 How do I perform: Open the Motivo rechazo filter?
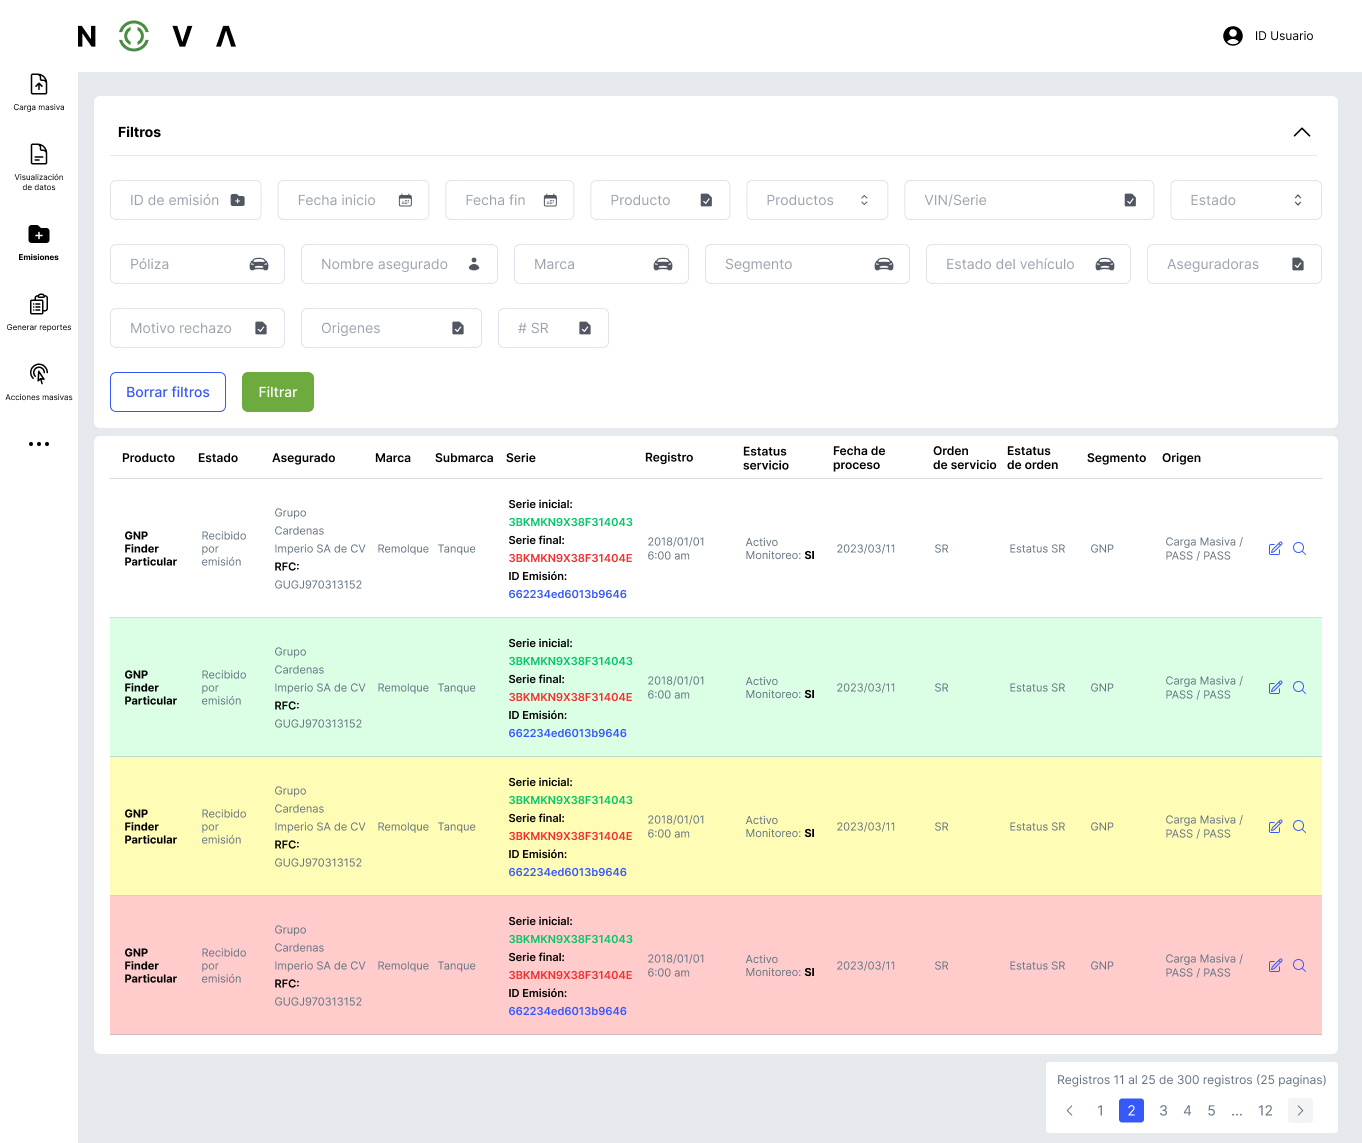point(197,328)
